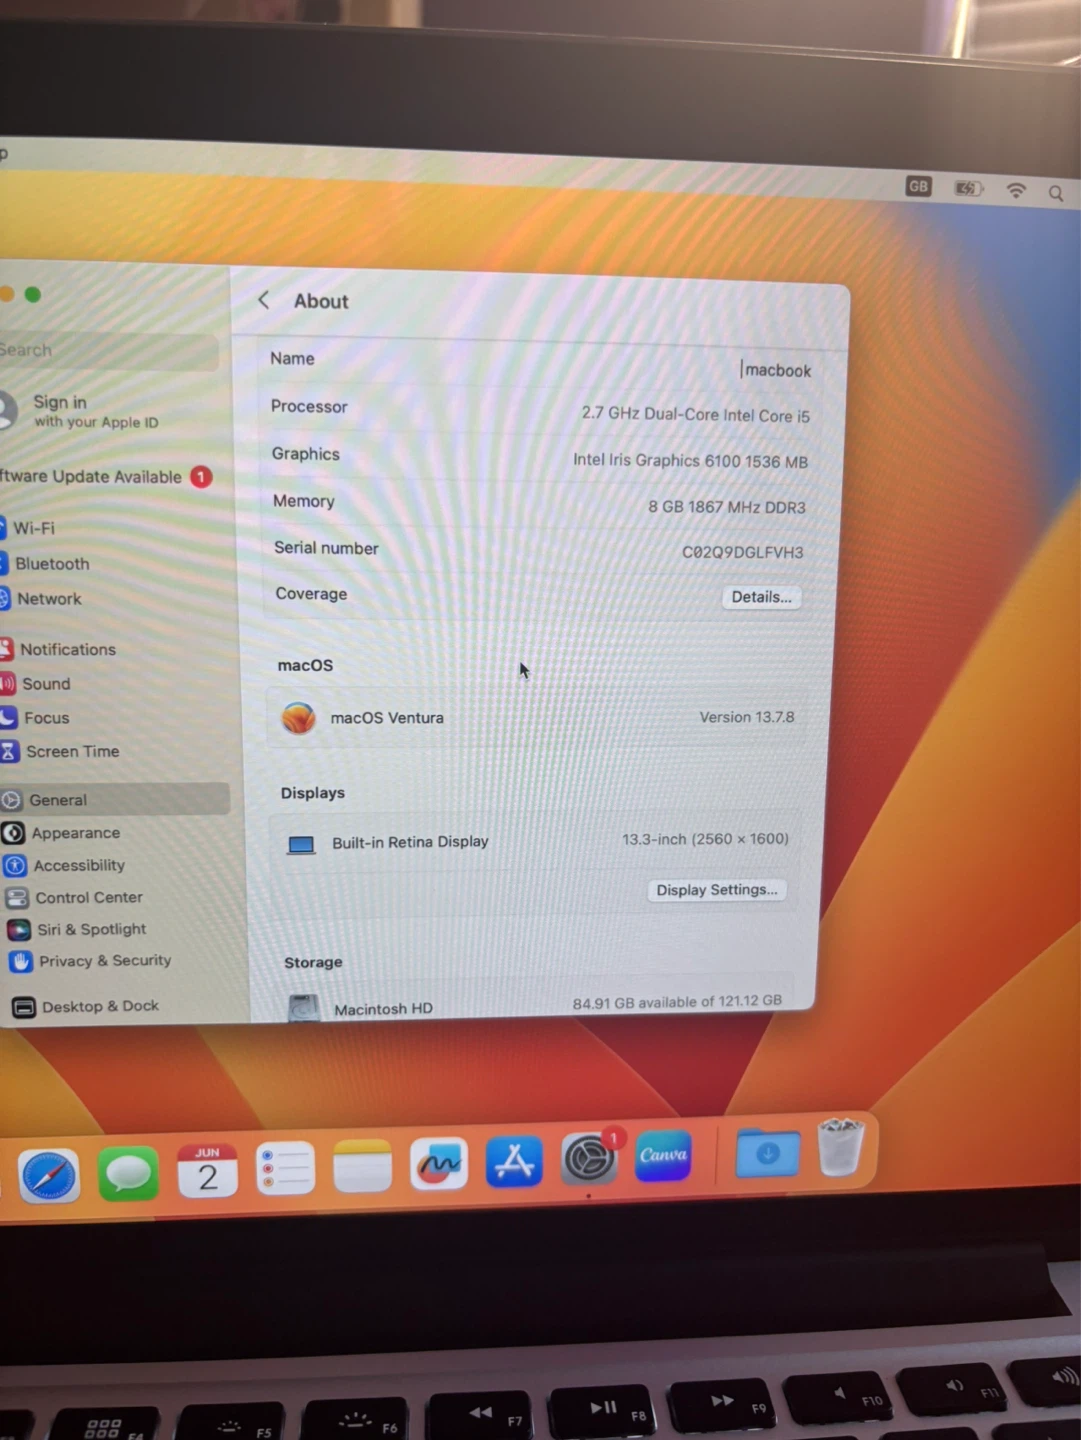Select Network in the sidebar
The height and width of the screenshot is (1440, 1081).
pos(49,599)
